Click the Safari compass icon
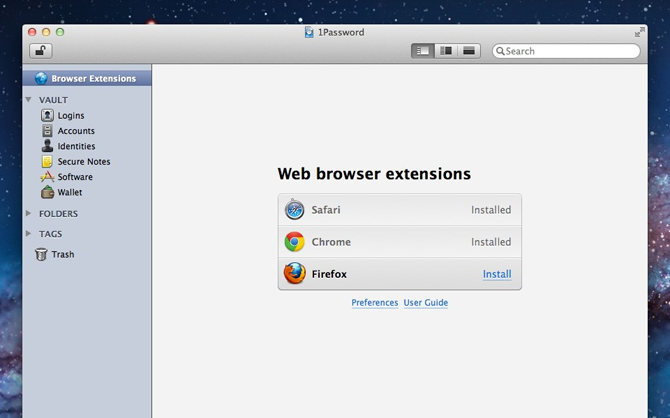 (x=294, y=209)
